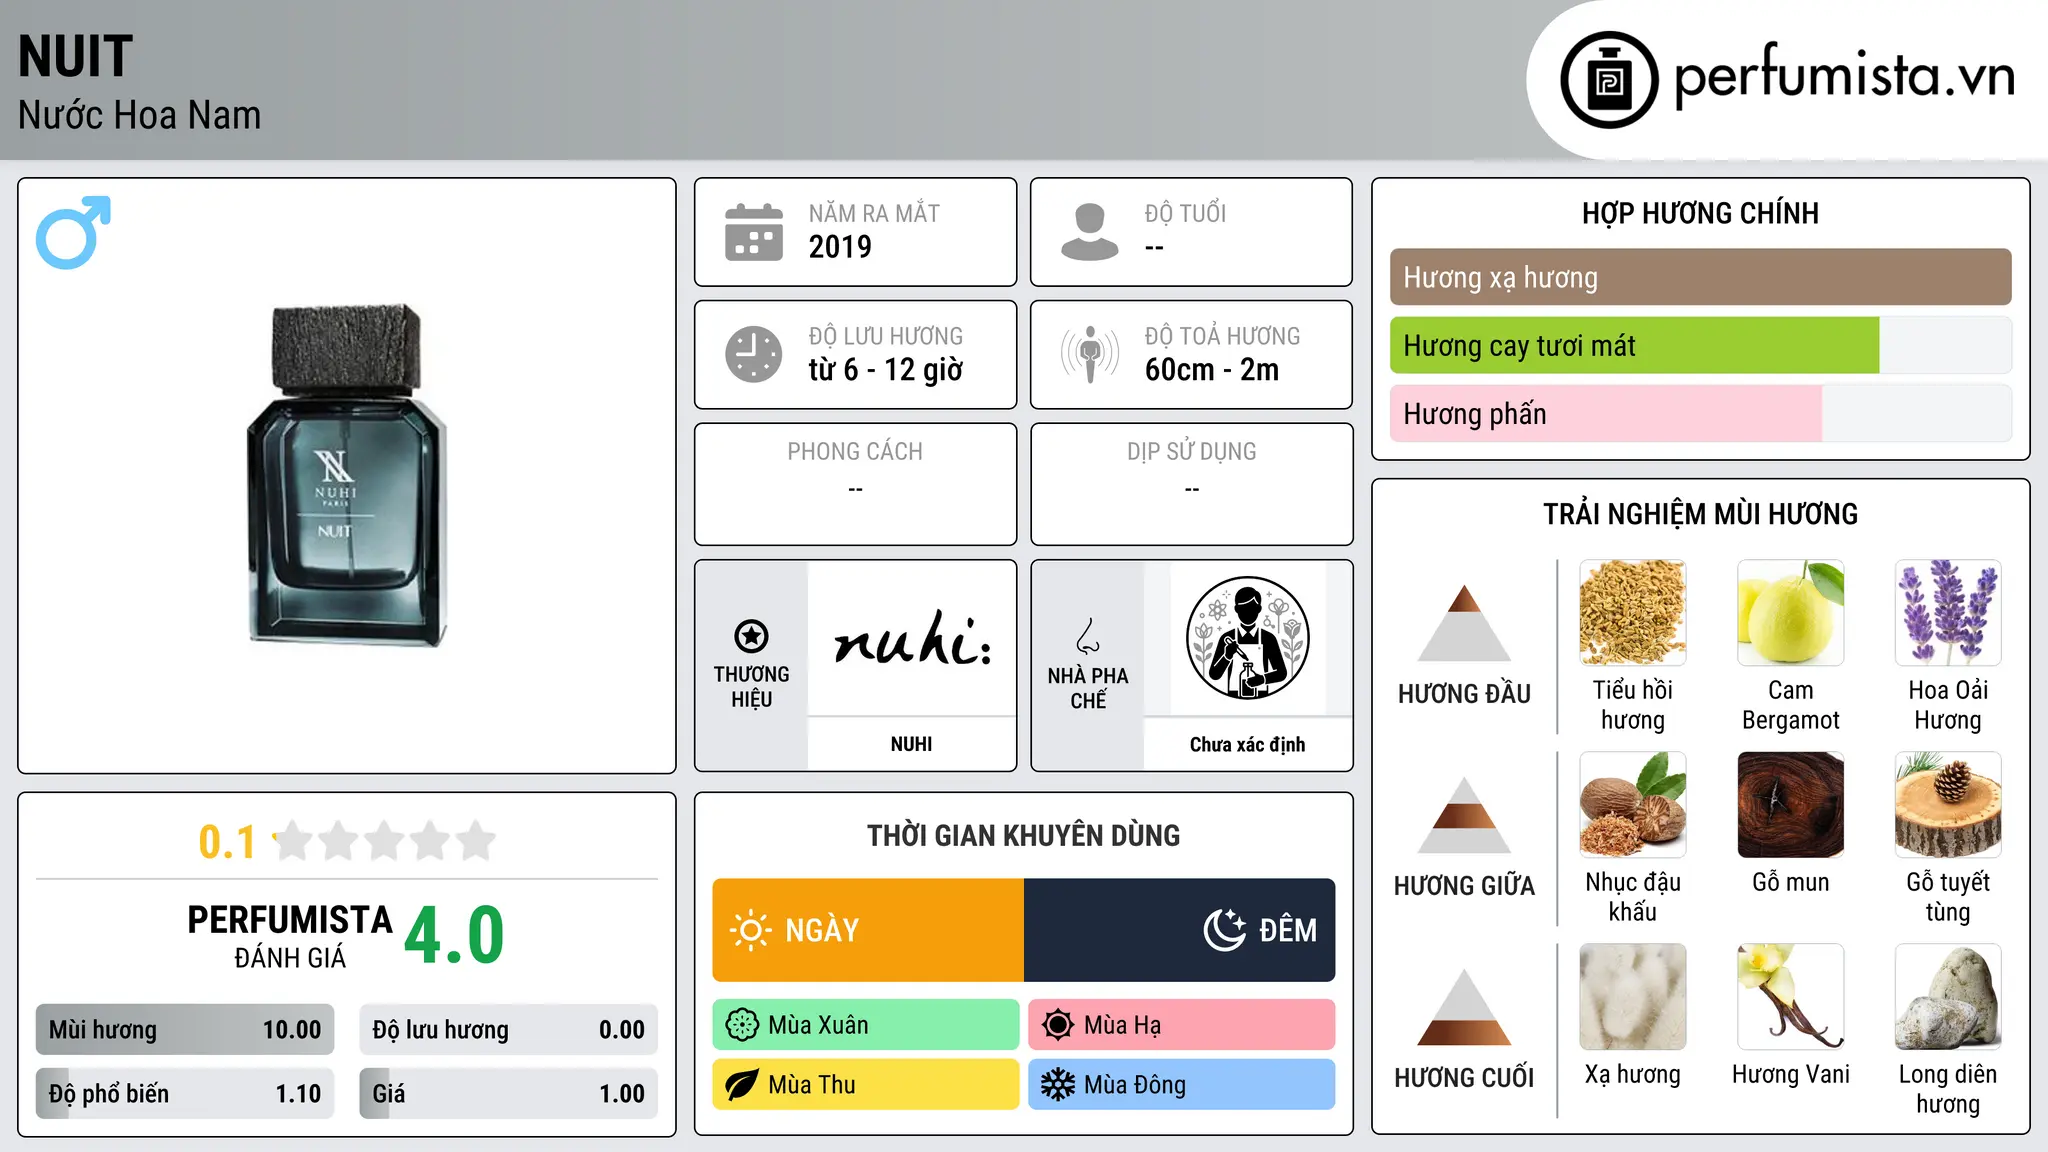Click the sun icon for Mùa Hạ
2048x1152 pixels.
tap(1058, 1025)
